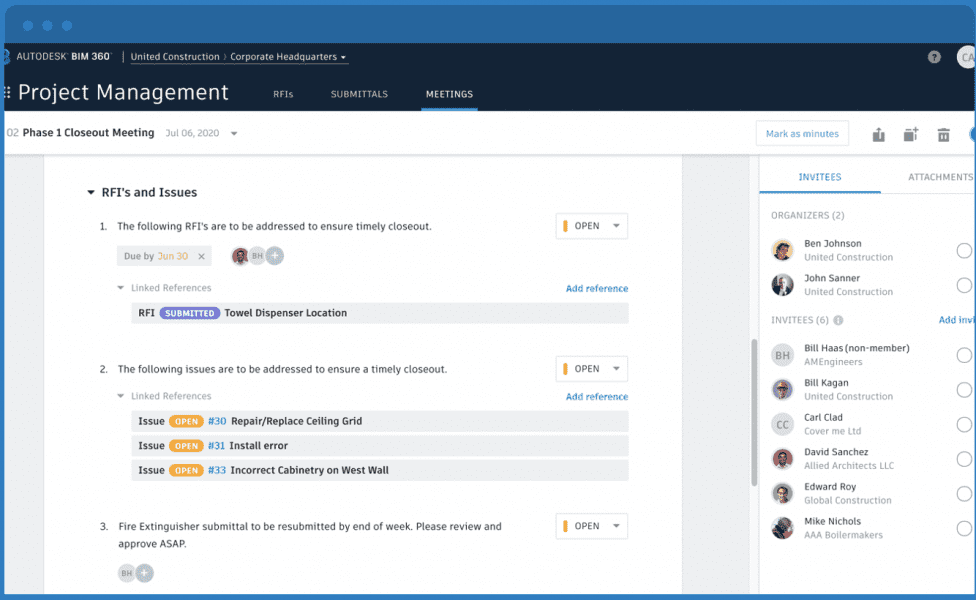The height and width of the screenshot is (600, 976).
Task: Open the help question mark icon
Action: 934,58
